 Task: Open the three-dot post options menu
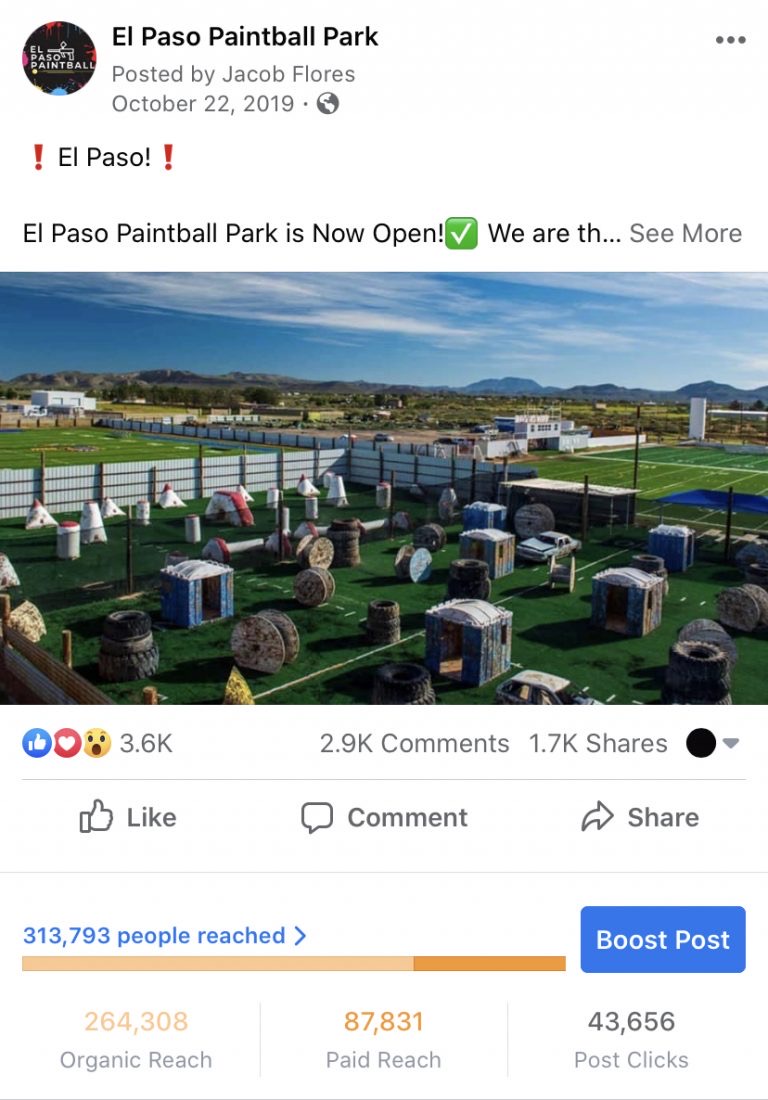(x=730, y=40)
